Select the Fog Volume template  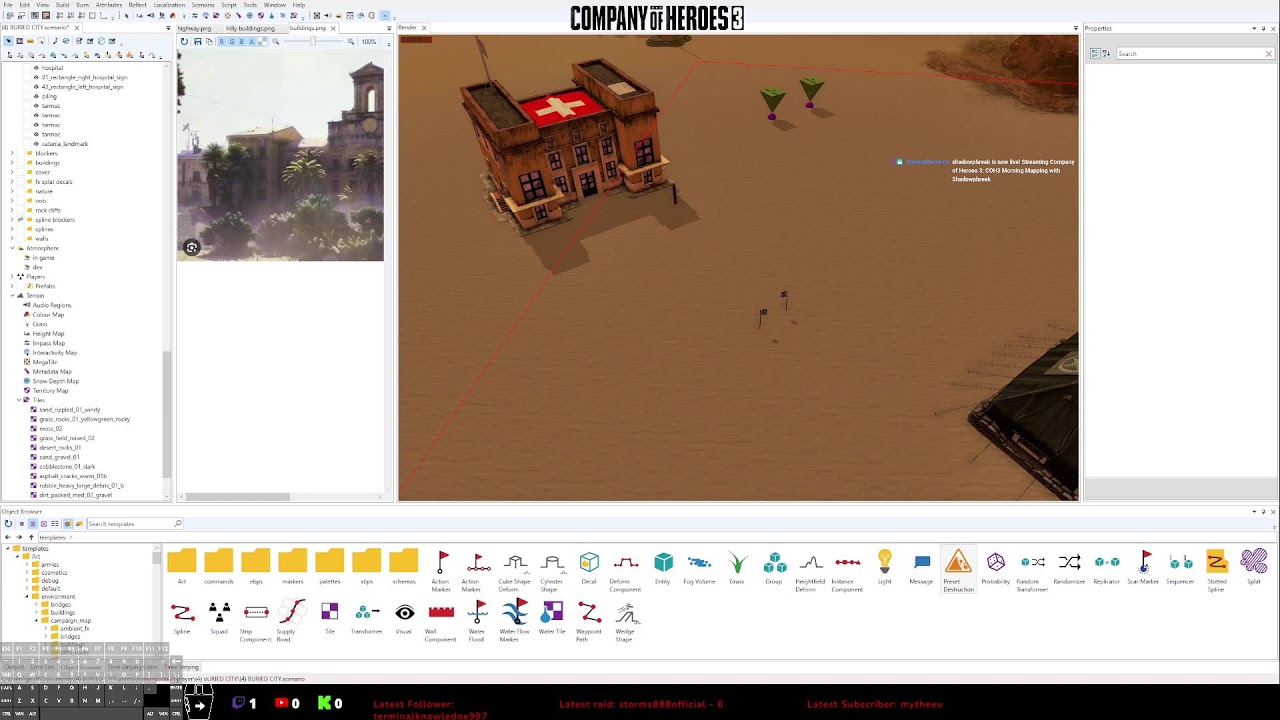tap(699, 562)
